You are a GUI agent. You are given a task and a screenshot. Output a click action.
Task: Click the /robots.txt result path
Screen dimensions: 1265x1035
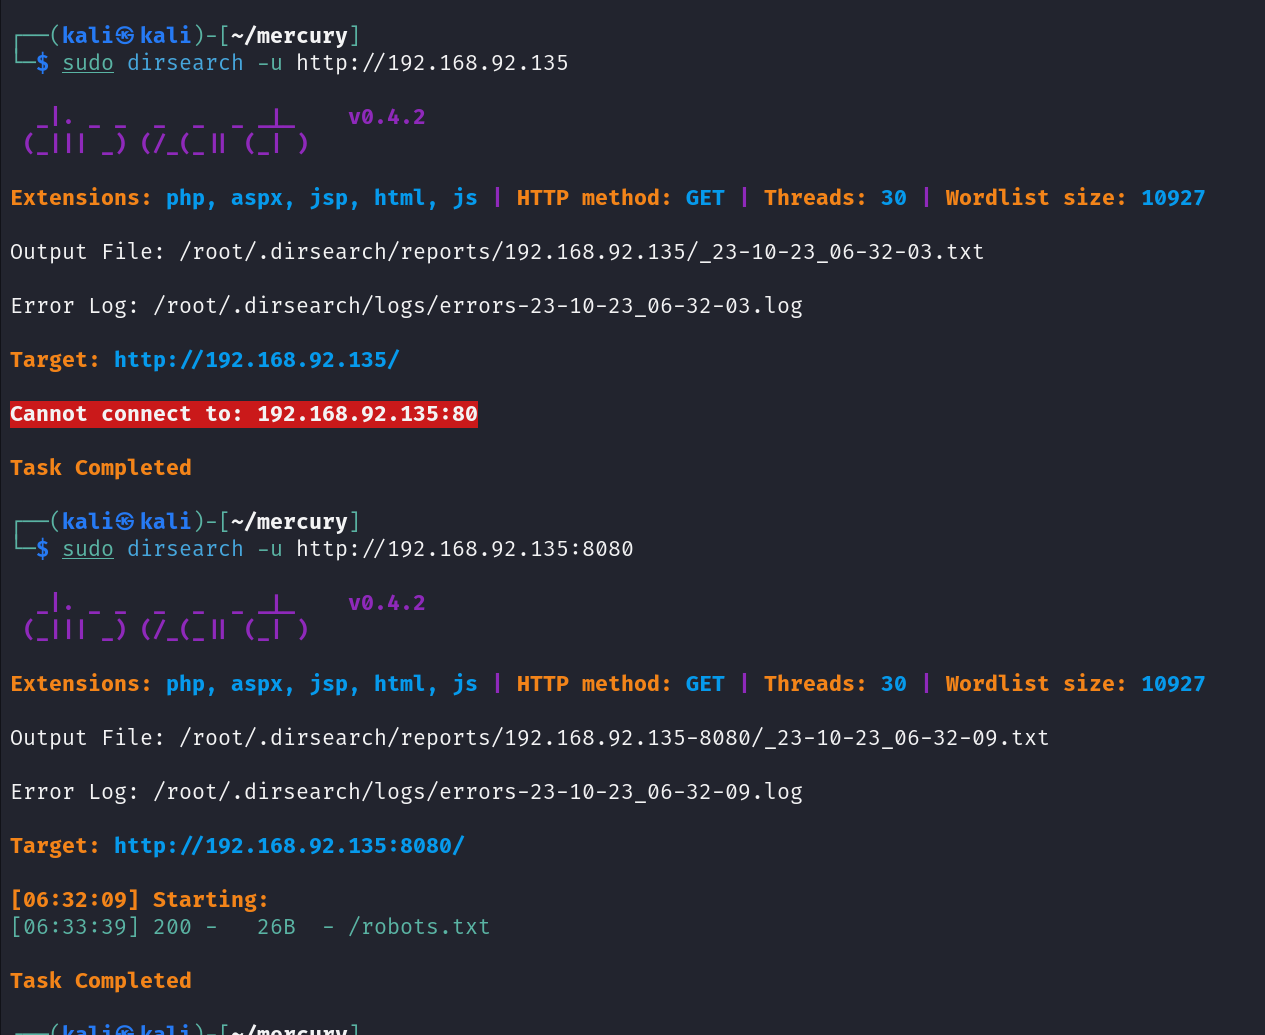click(419, 927)
